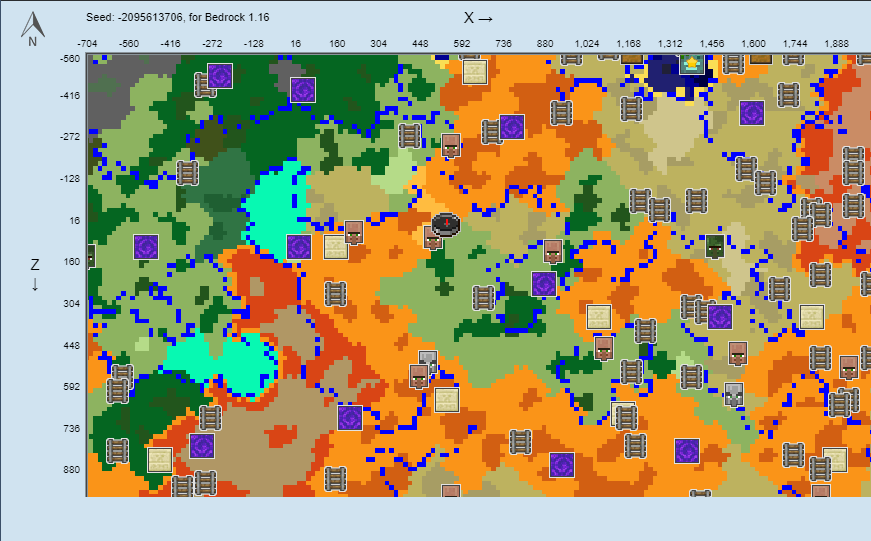Click the X axis arrow label
The width and height of the screenshot is (871, 541).
[x=478, y=18]
